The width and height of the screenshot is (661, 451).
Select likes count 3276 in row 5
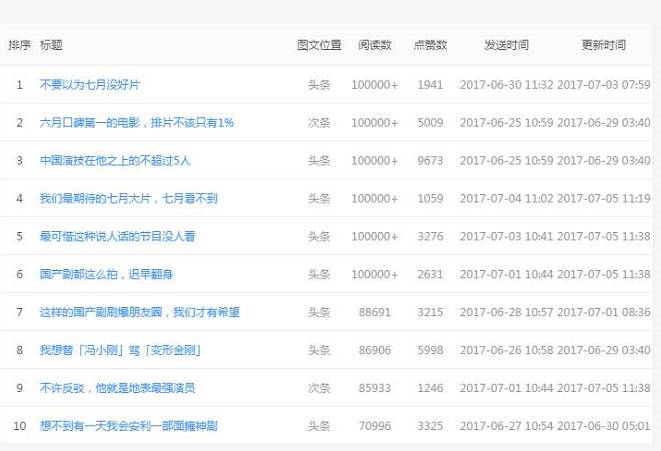(x=430, y=236)
